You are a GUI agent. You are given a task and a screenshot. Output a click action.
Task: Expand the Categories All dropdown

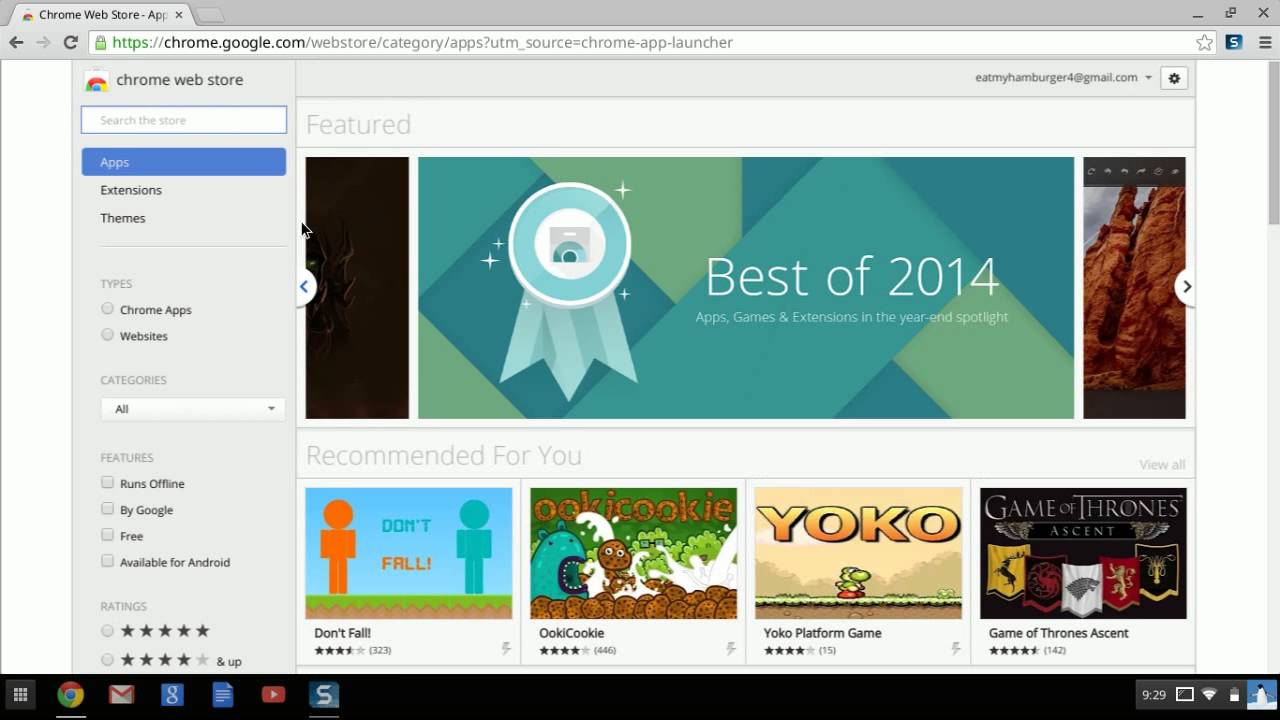(x=193, y=409)
